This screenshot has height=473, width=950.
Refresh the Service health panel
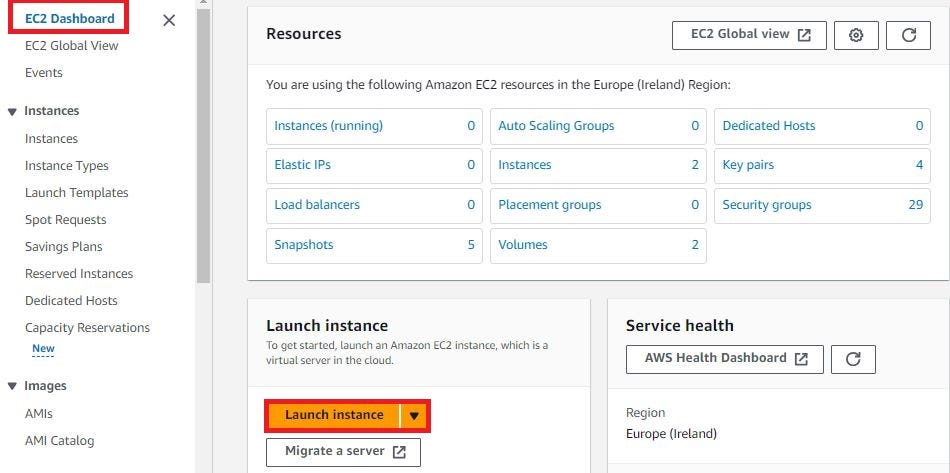(853, 359)
